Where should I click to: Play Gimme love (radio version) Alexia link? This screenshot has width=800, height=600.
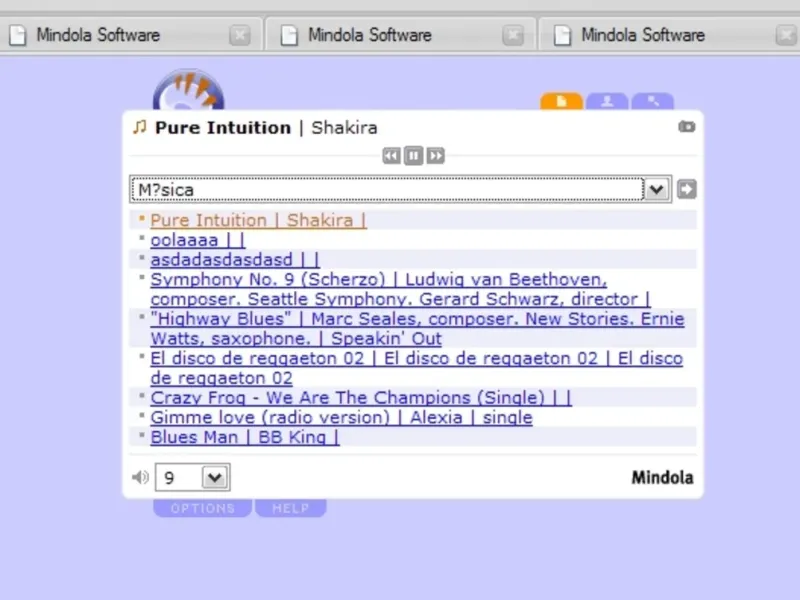341,417
